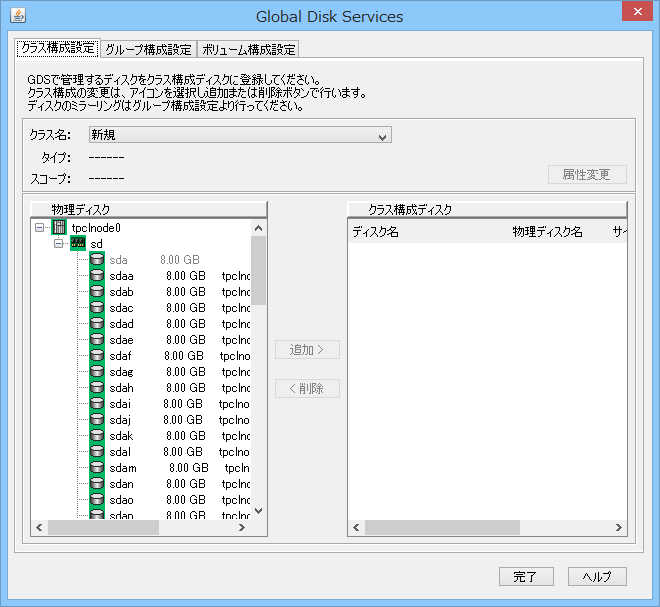Image resolution: width=660 pixels, height=607 pixels.
Task: Select the sdak row label
Action: click(x=121, y=436)
